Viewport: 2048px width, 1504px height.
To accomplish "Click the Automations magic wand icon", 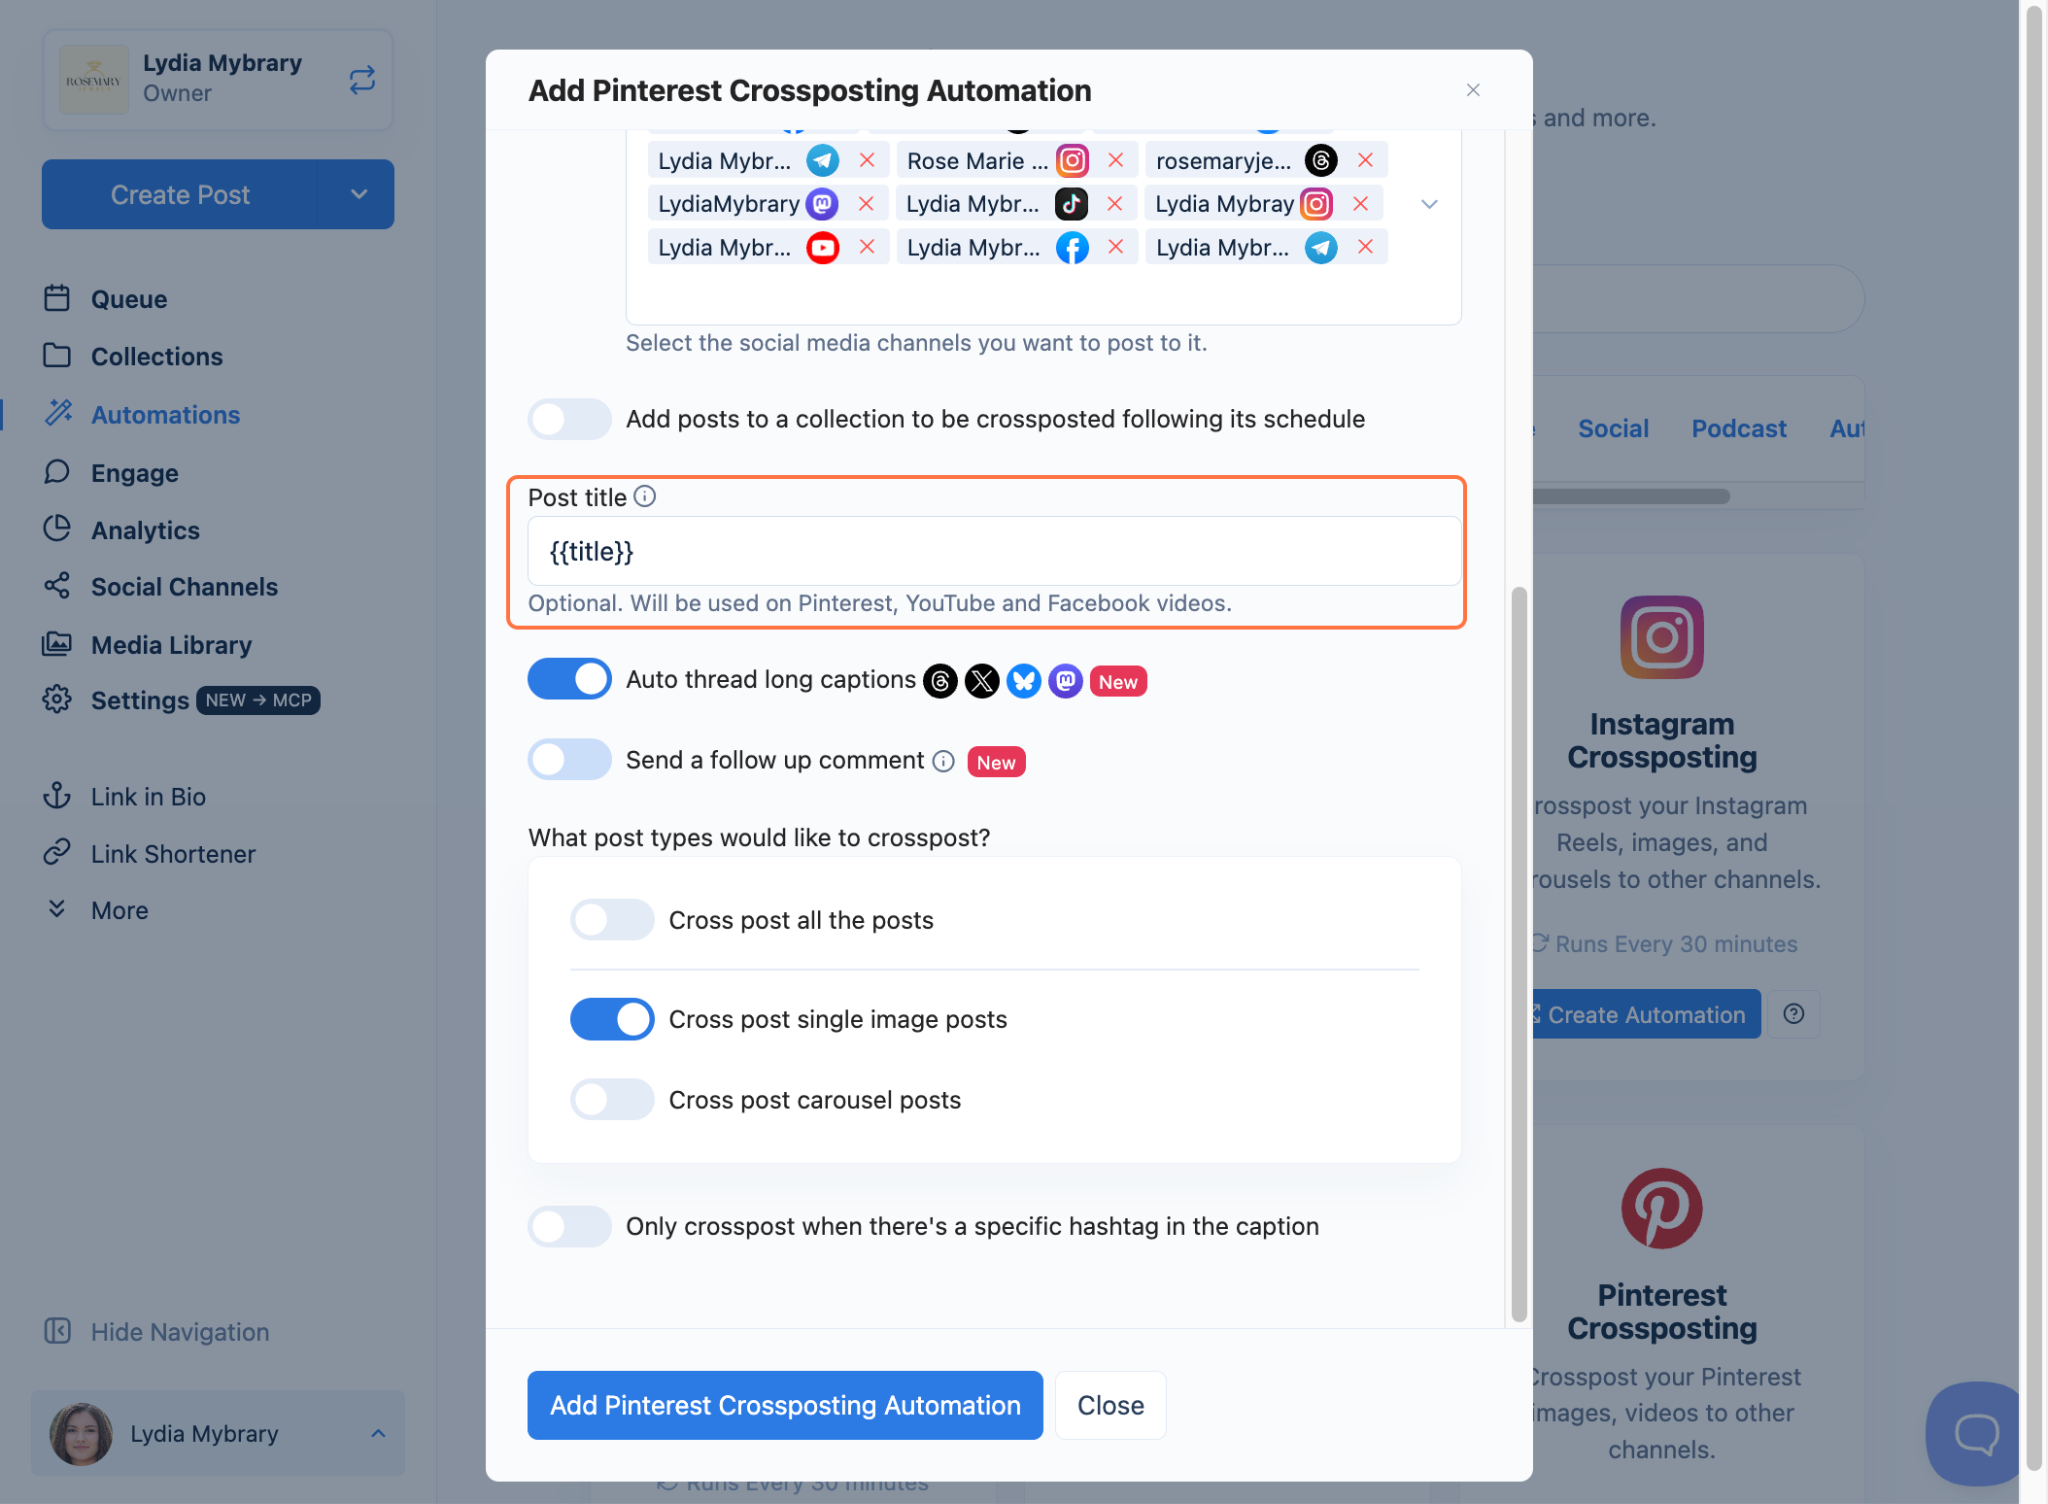I will coord(58,413).
